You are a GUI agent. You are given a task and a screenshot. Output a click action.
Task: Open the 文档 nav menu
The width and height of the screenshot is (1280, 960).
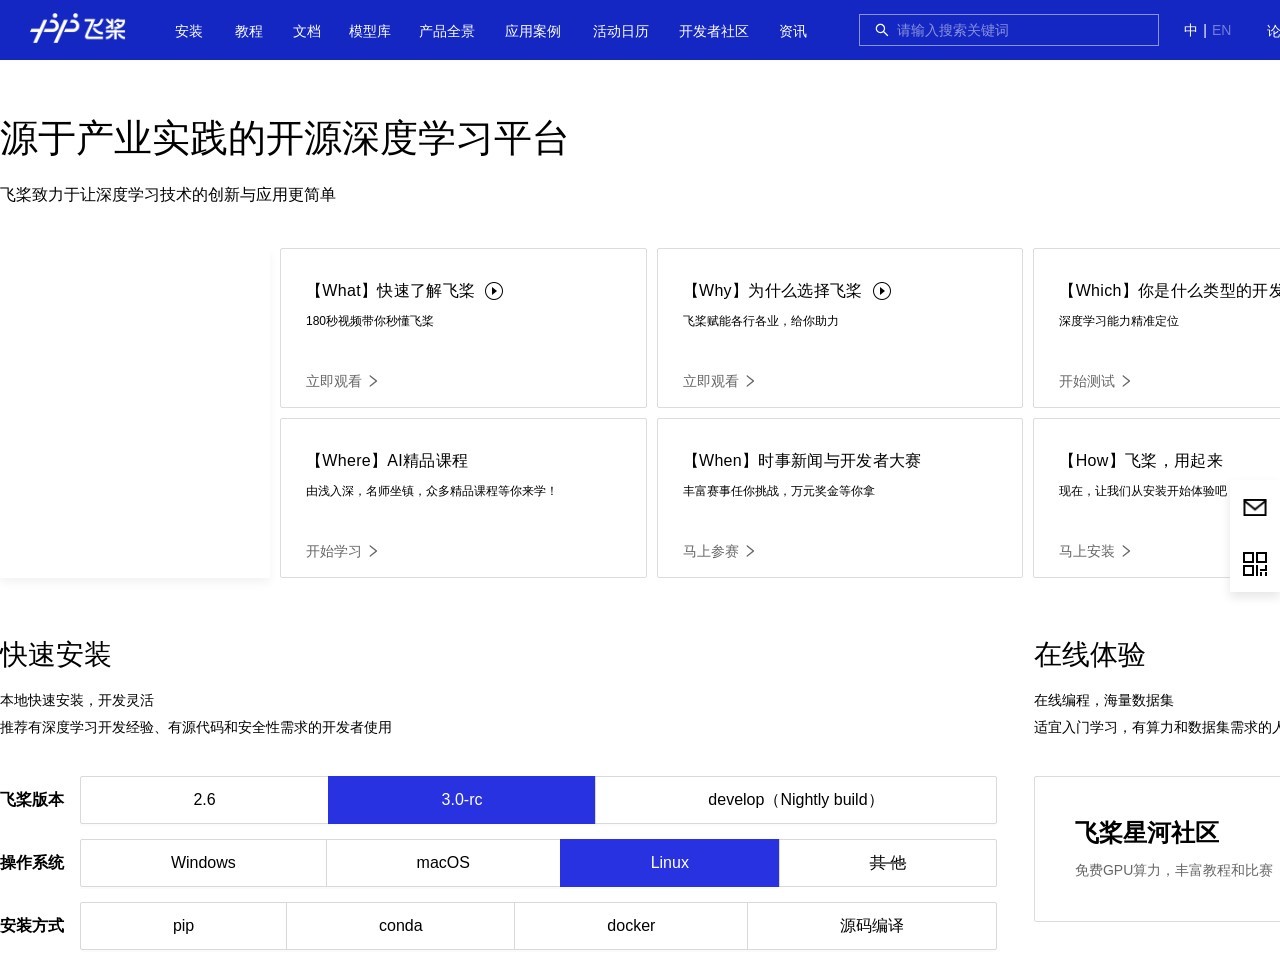point(307,31)
